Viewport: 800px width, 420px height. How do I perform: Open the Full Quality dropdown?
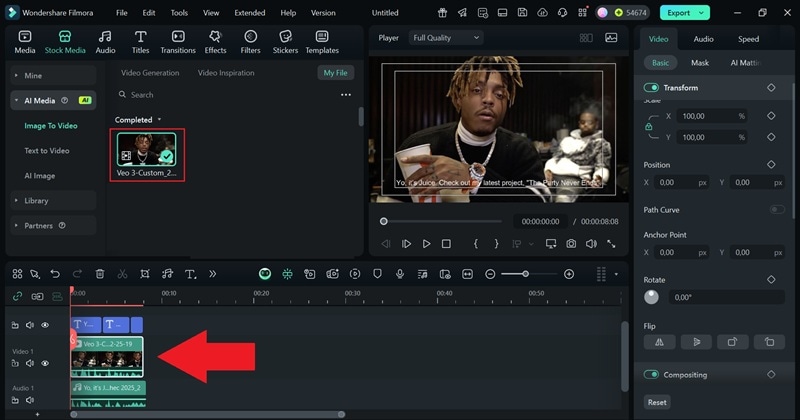click(x=446, y=38)
